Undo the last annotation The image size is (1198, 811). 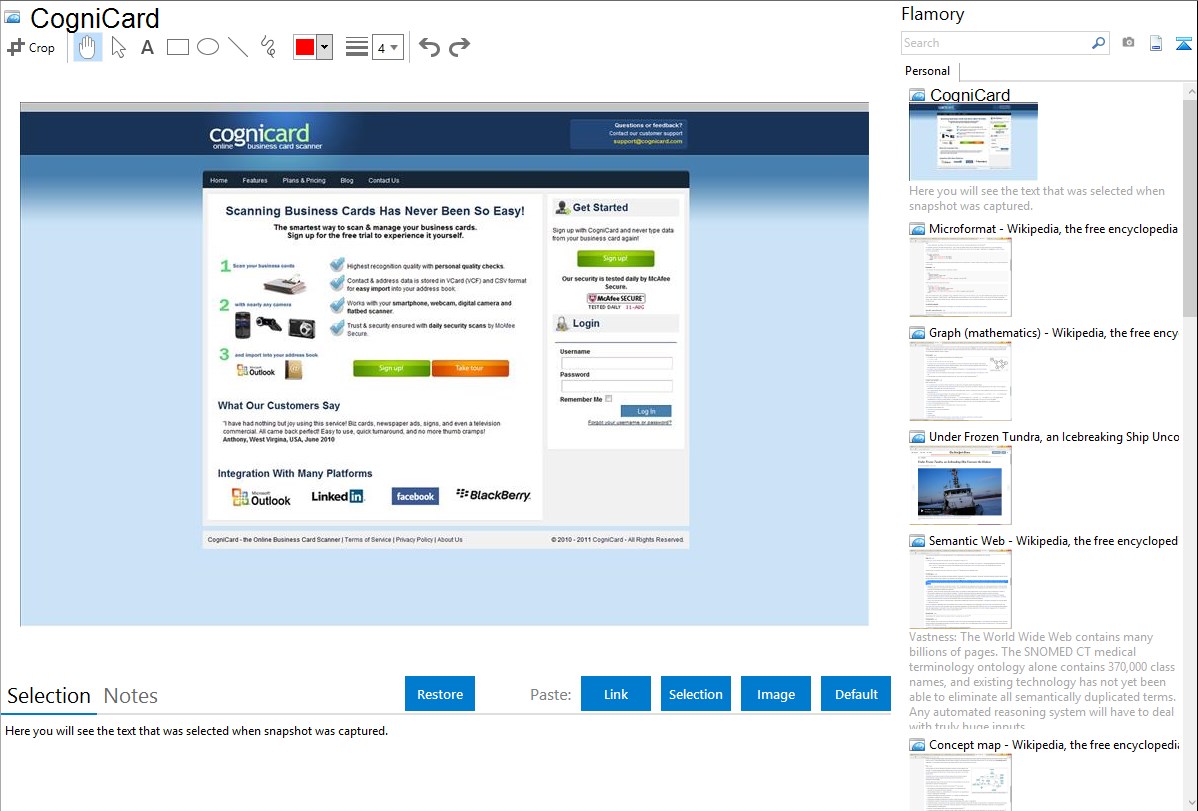coord(429,47)
